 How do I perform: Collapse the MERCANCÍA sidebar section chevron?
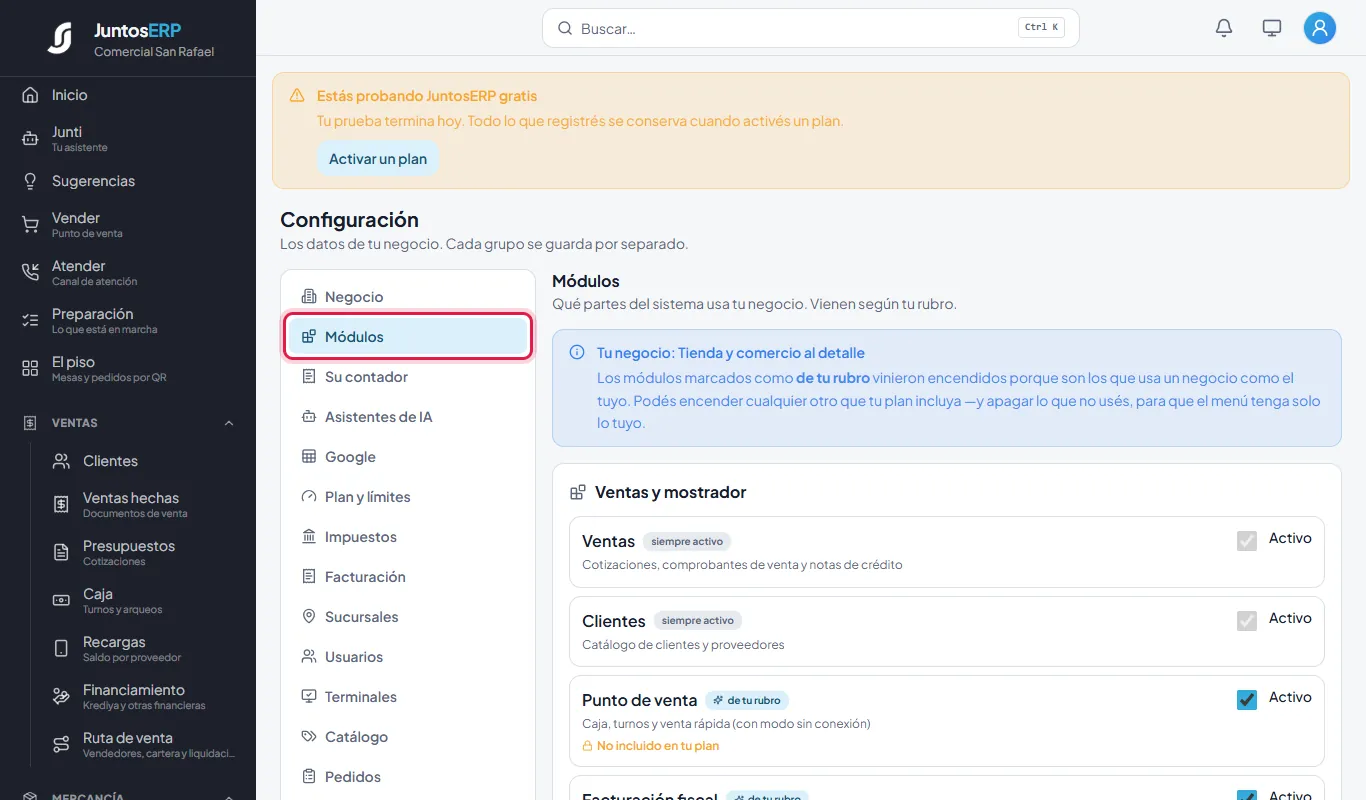click(x=229, y=796)
